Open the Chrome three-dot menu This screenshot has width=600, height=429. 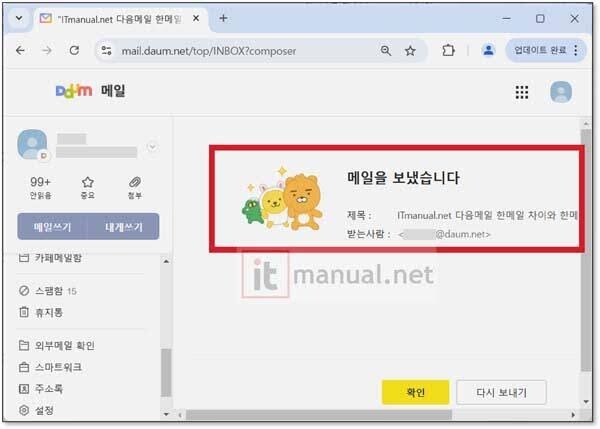tap(576, 50)
